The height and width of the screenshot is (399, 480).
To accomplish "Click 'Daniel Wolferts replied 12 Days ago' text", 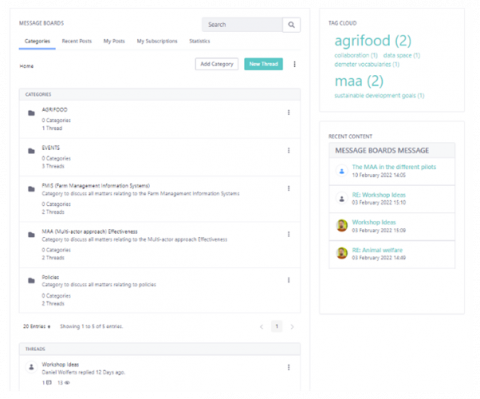I will (83, 372).
